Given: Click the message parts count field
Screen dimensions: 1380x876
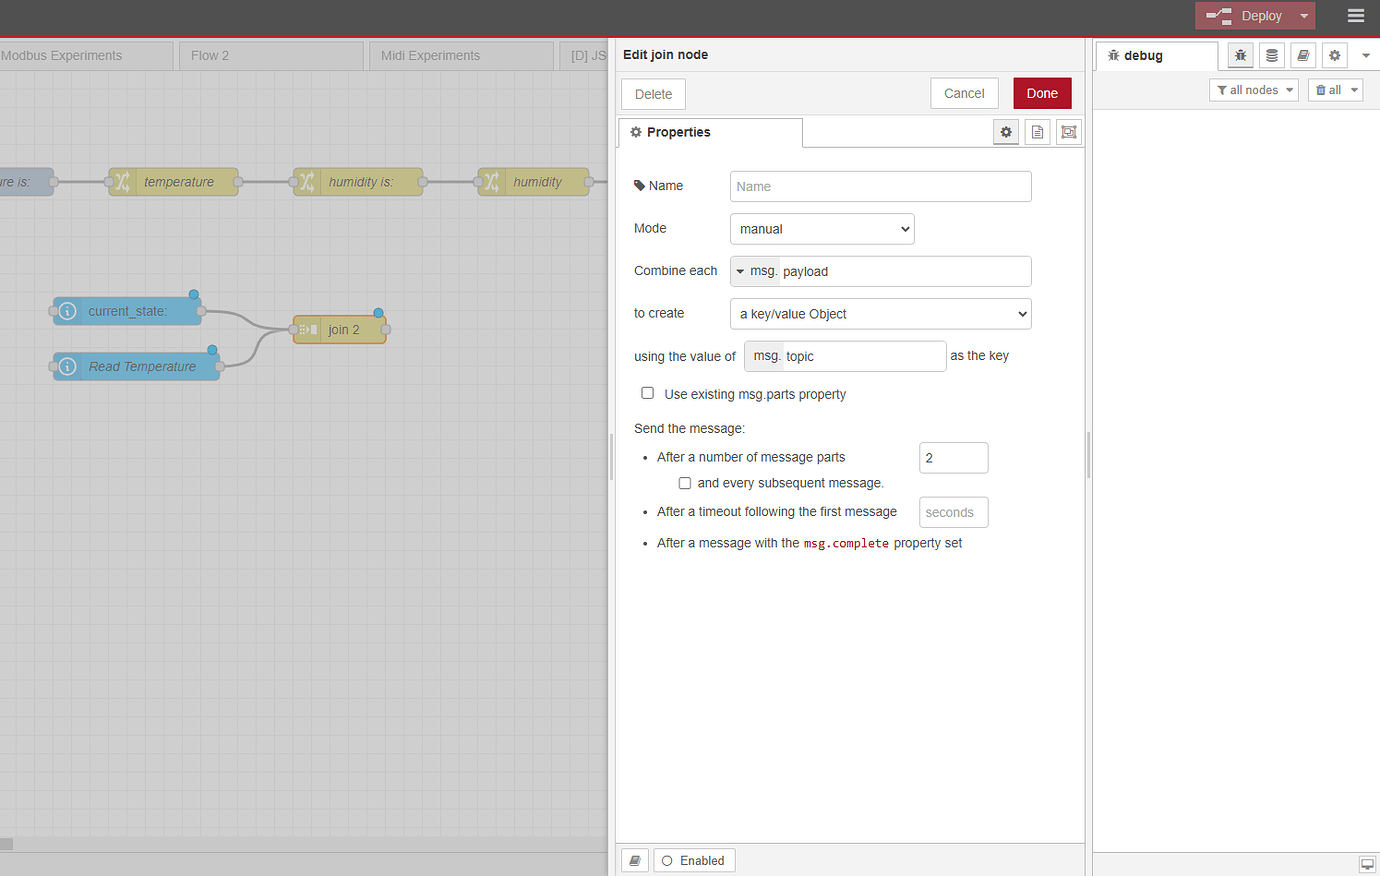Looking at the screenshot, I should (954, 458).
